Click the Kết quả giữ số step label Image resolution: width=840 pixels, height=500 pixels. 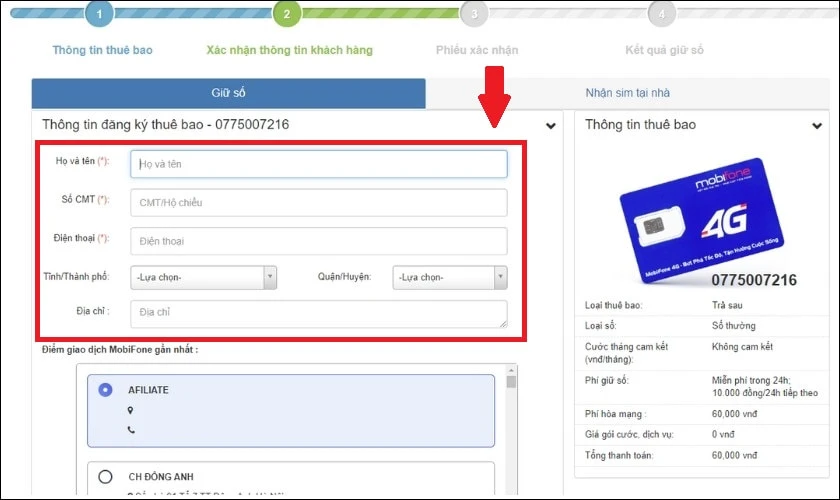tap(664, 50)
